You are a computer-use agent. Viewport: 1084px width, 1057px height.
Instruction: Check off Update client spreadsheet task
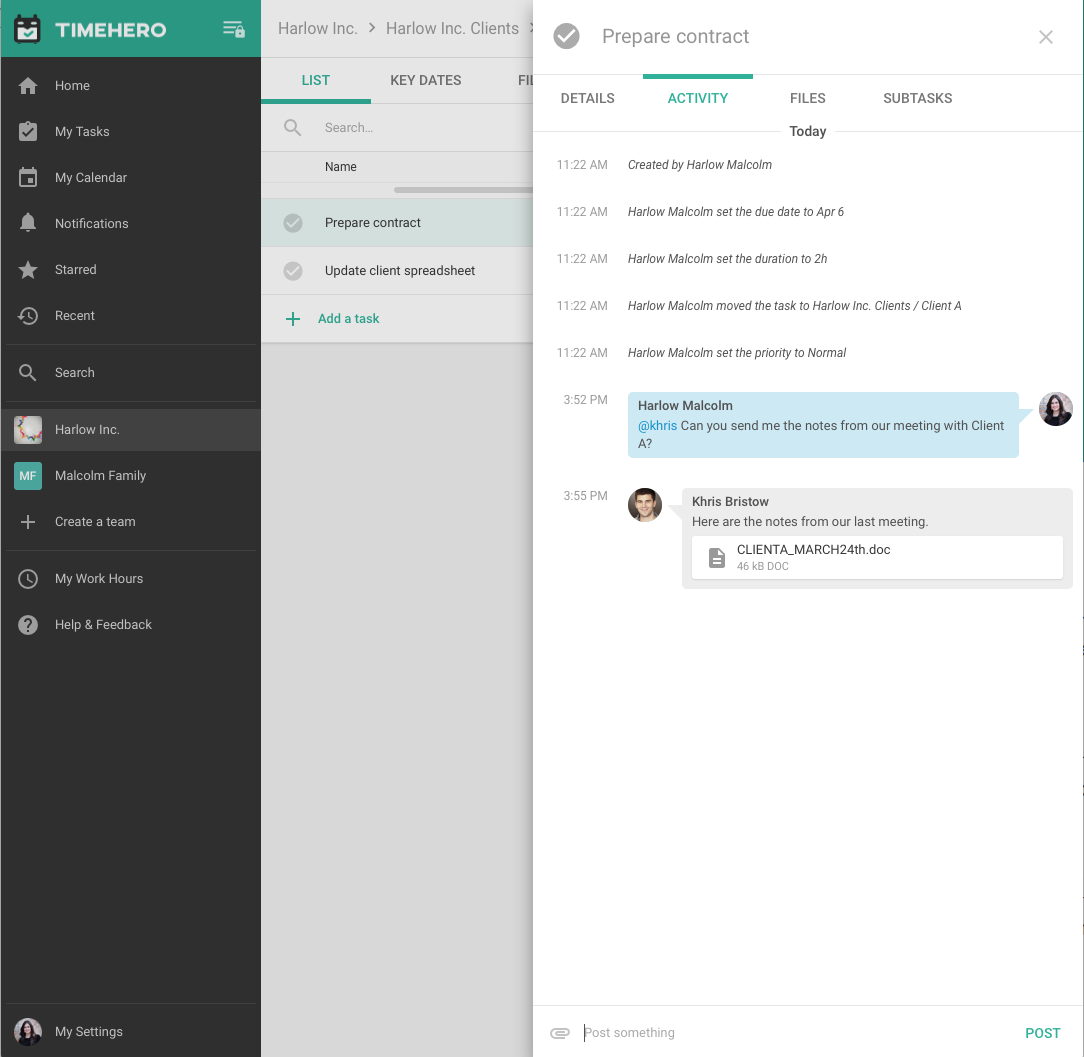[x=293, y=270]
